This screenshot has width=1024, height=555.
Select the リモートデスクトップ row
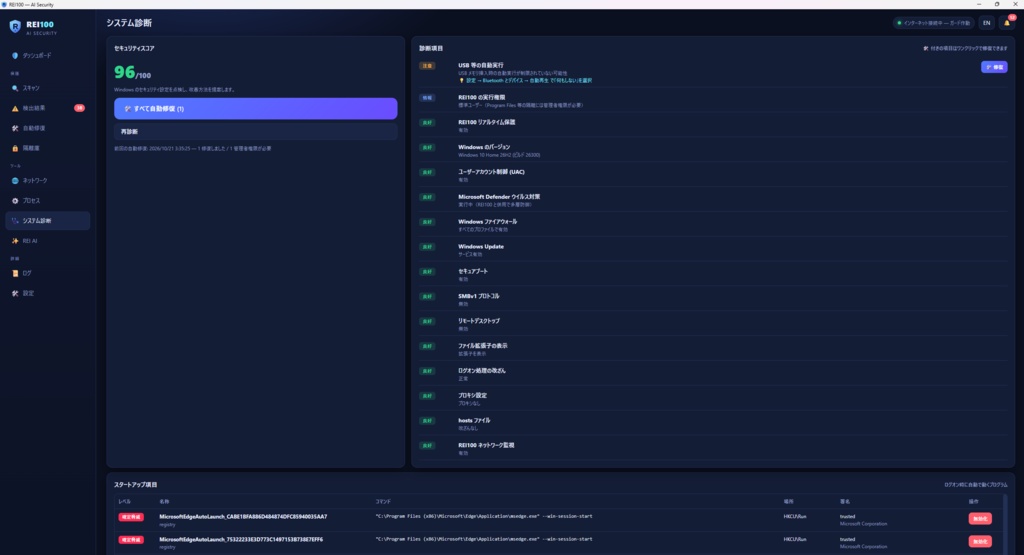pos(713,323)
